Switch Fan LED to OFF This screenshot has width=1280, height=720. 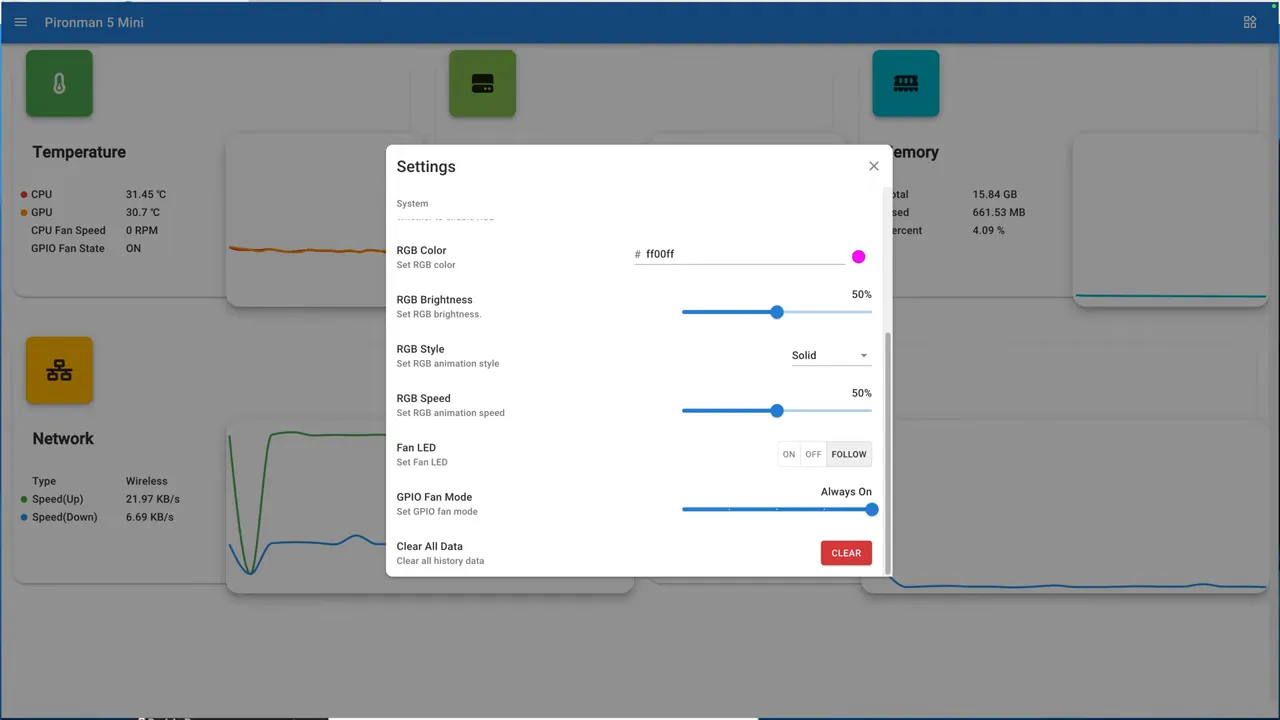(813, 454)
